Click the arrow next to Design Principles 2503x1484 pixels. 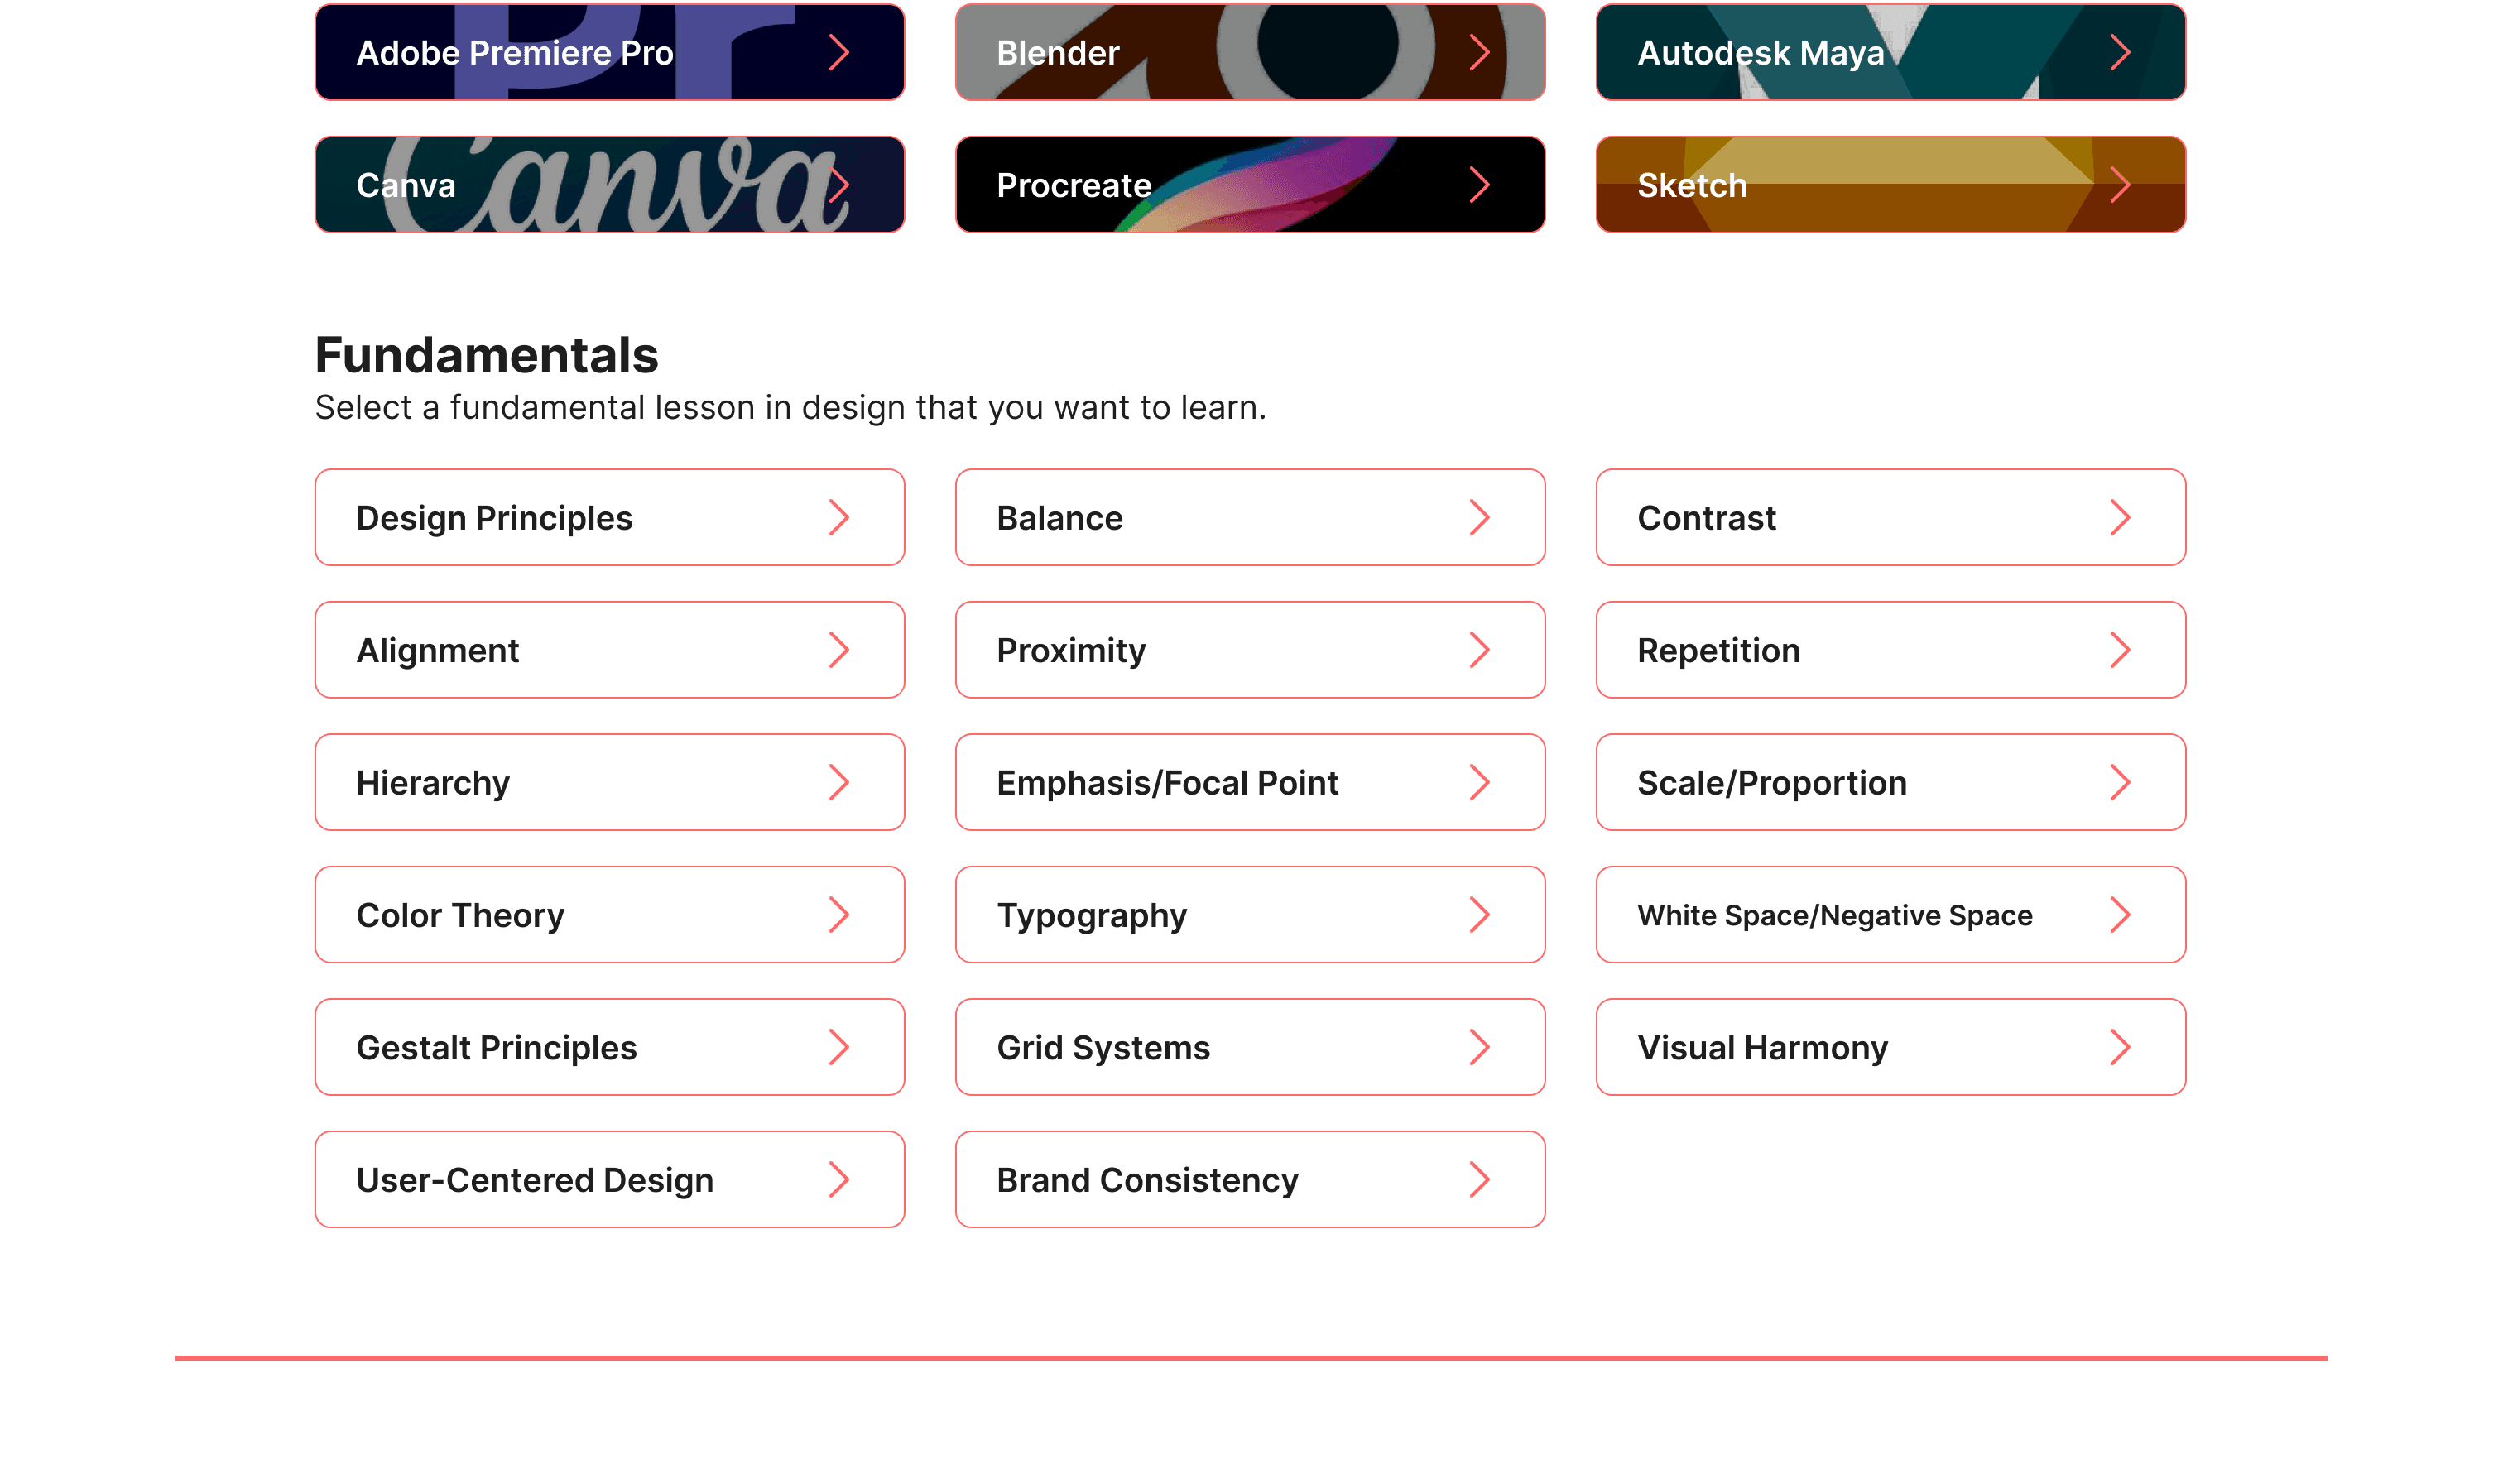pyautogui.click(x=838, y=518)
